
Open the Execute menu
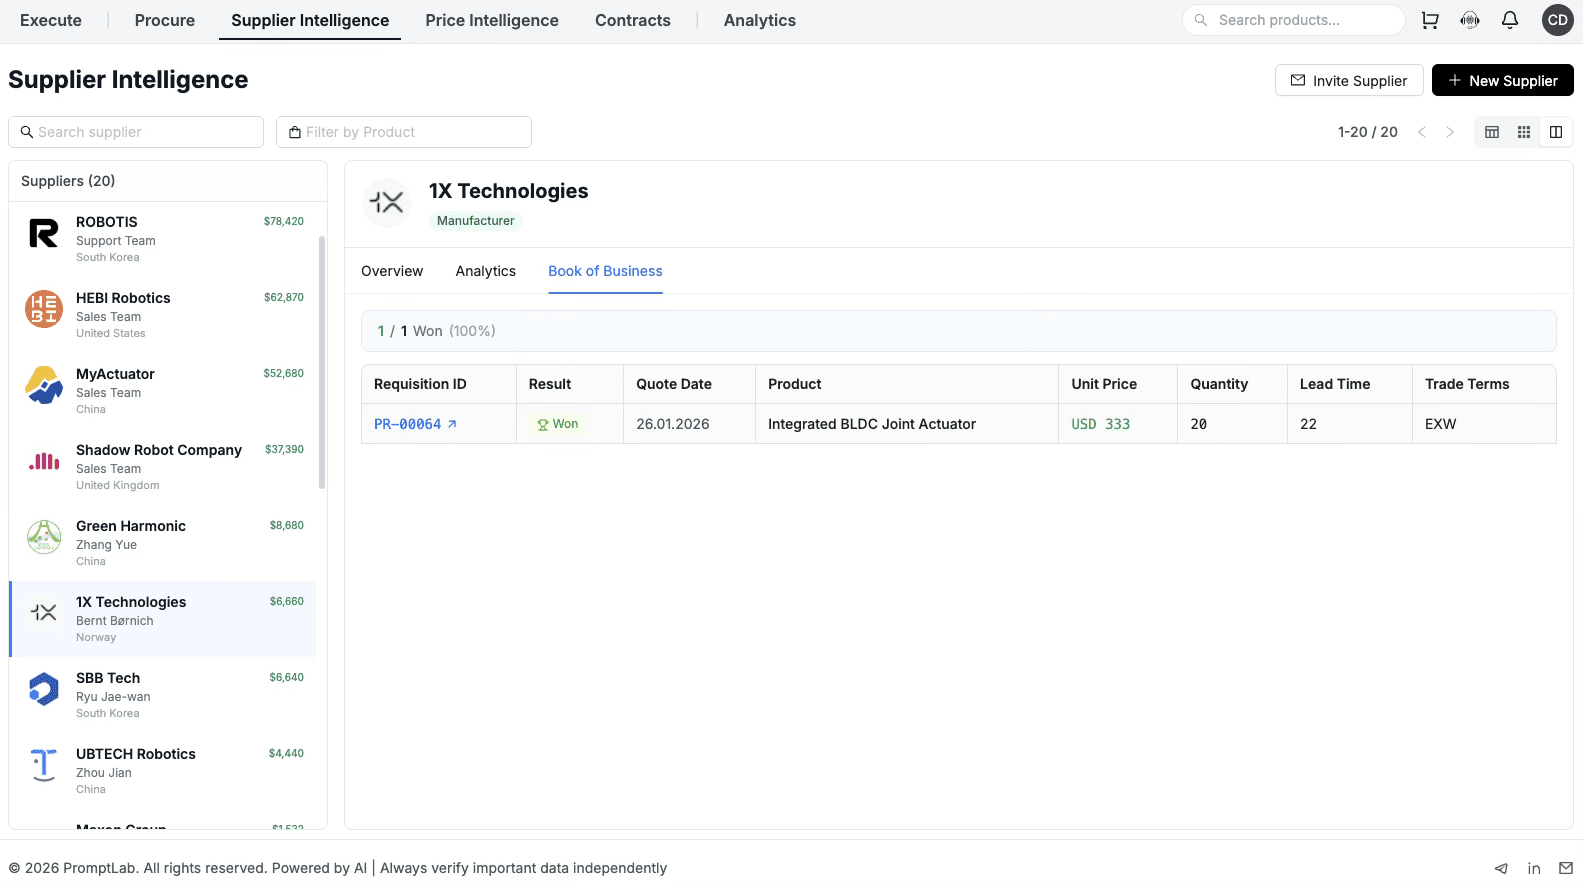pos(51,20)
